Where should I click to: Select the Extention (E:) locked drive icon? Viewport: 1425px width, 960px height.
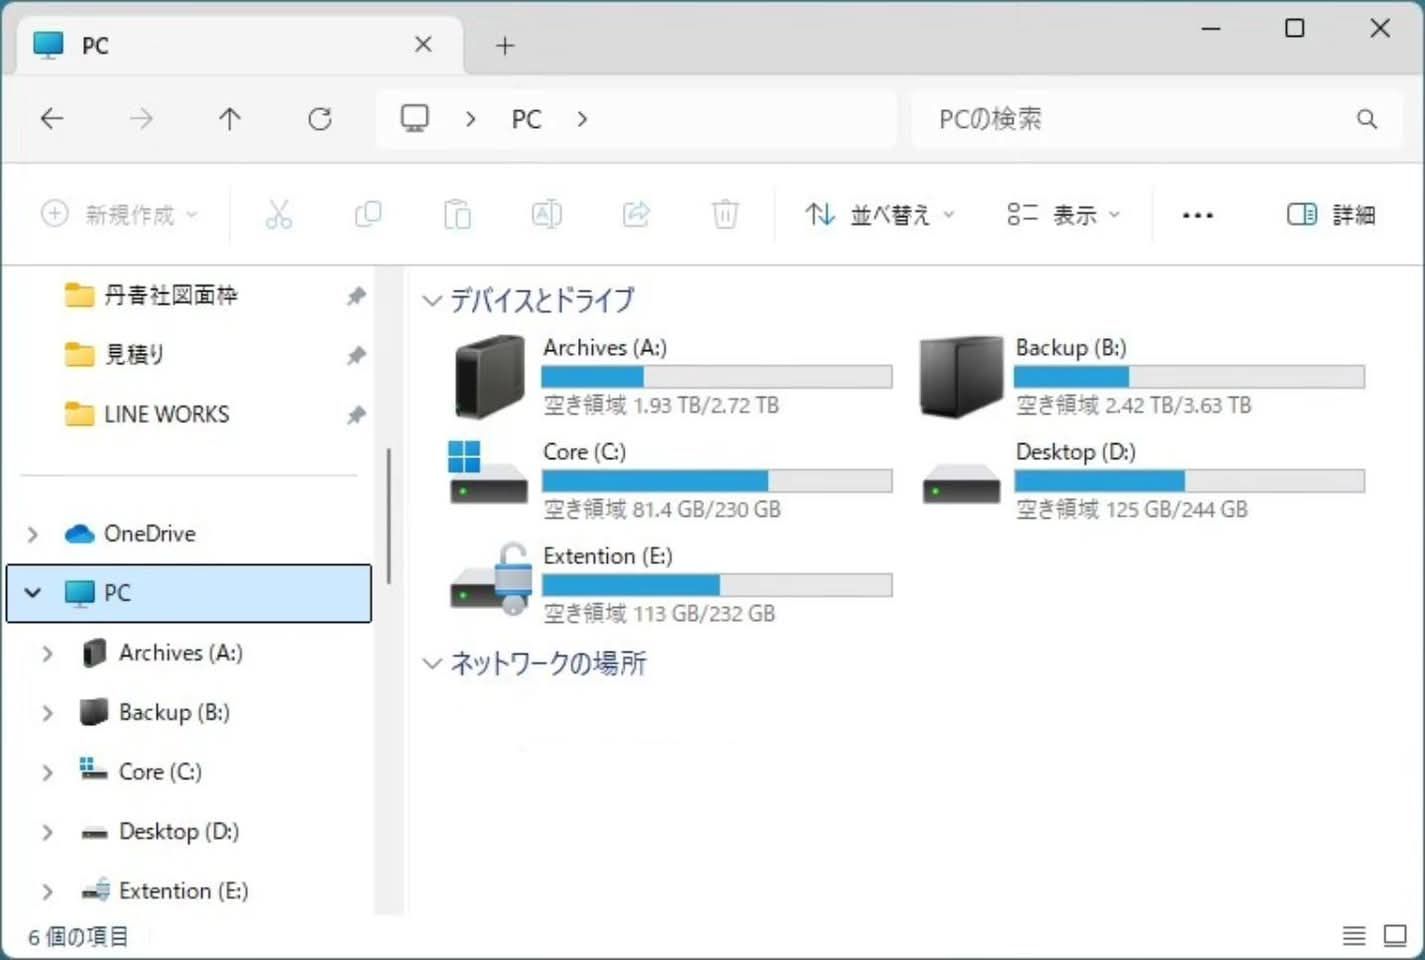coord(491,578)
